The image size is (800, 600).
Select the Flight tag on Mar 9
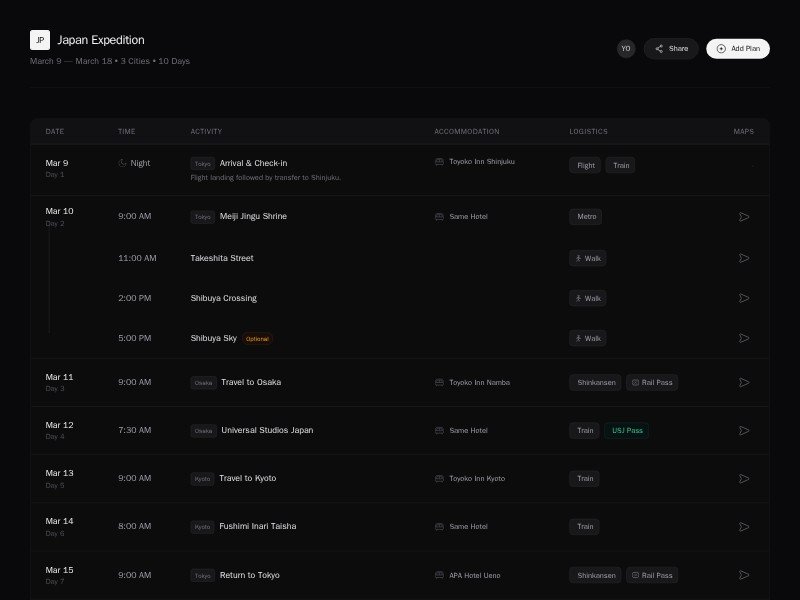click(x=585, y=165)
